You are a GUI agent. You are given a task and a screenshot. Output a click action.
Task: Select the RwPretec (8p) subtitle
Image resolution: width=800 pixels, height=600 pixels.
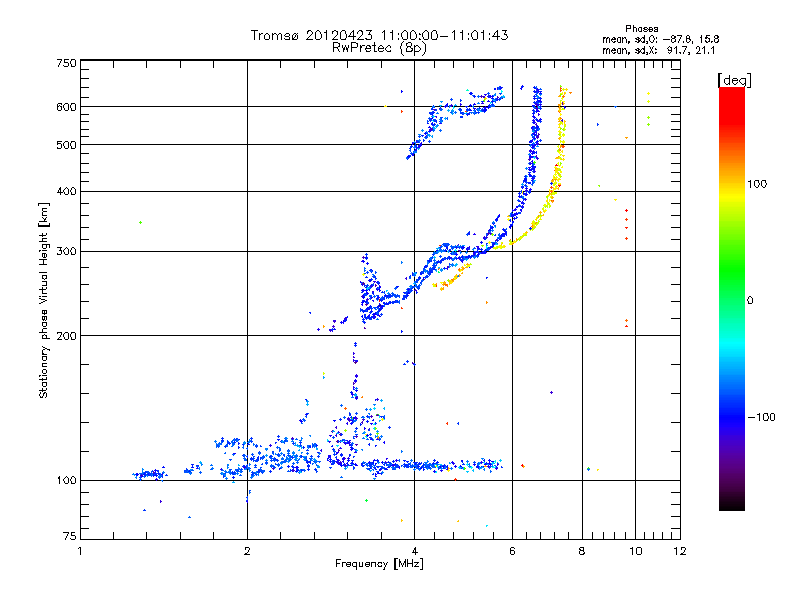[x=379, y=48]
